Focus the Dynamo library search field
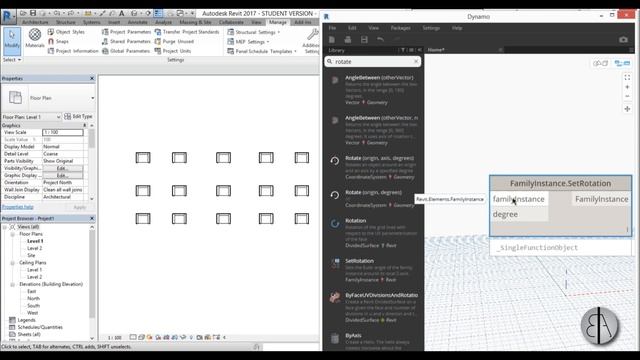640x360 pixels. [373, 62]
